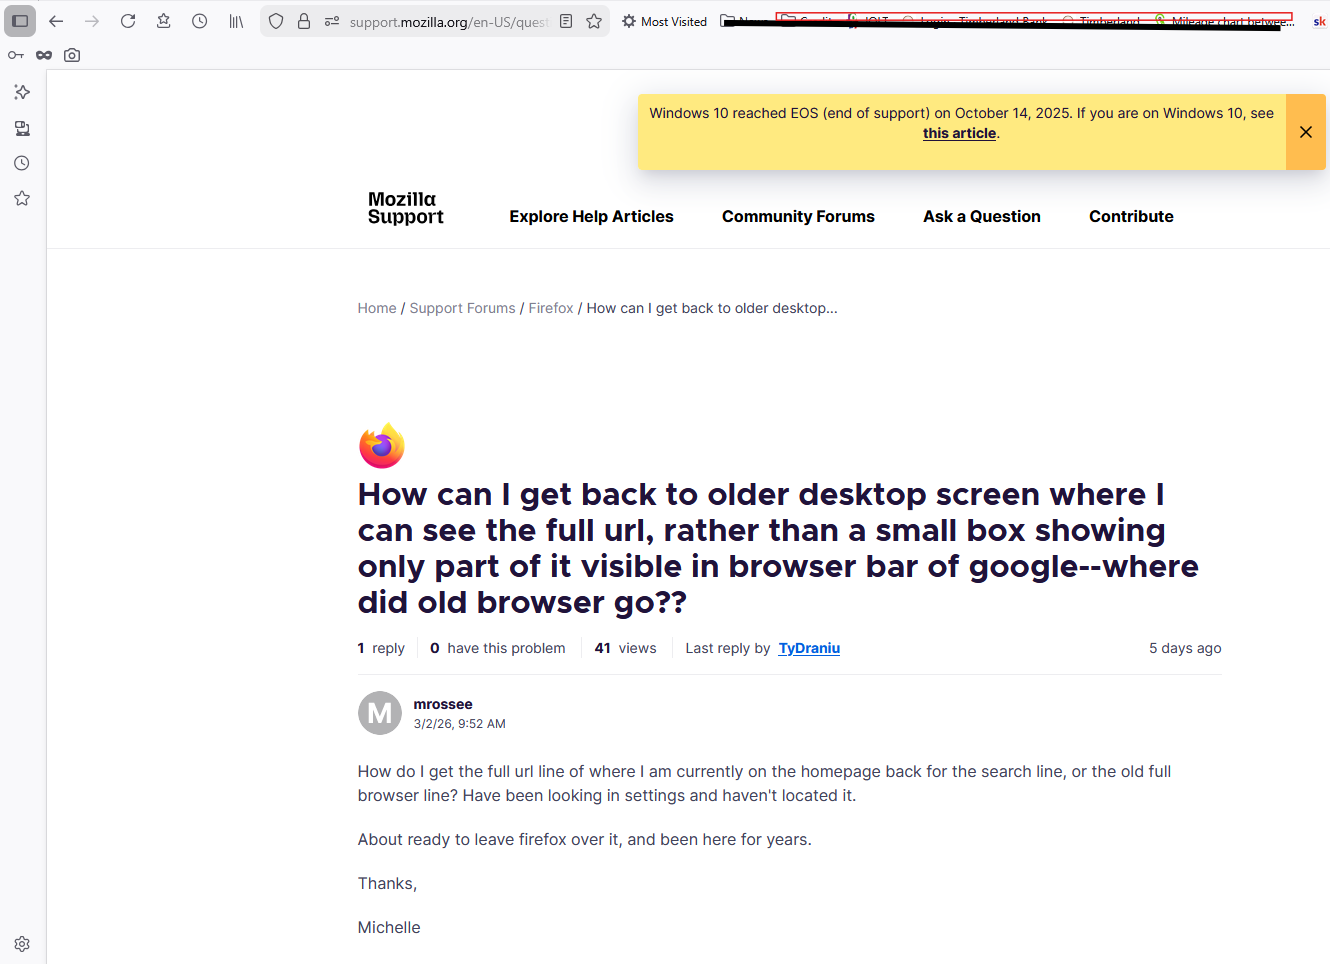Open the Bookmarks sidebar panel
This screenshot has height=964, width=1330.
(x=22, y=198)
